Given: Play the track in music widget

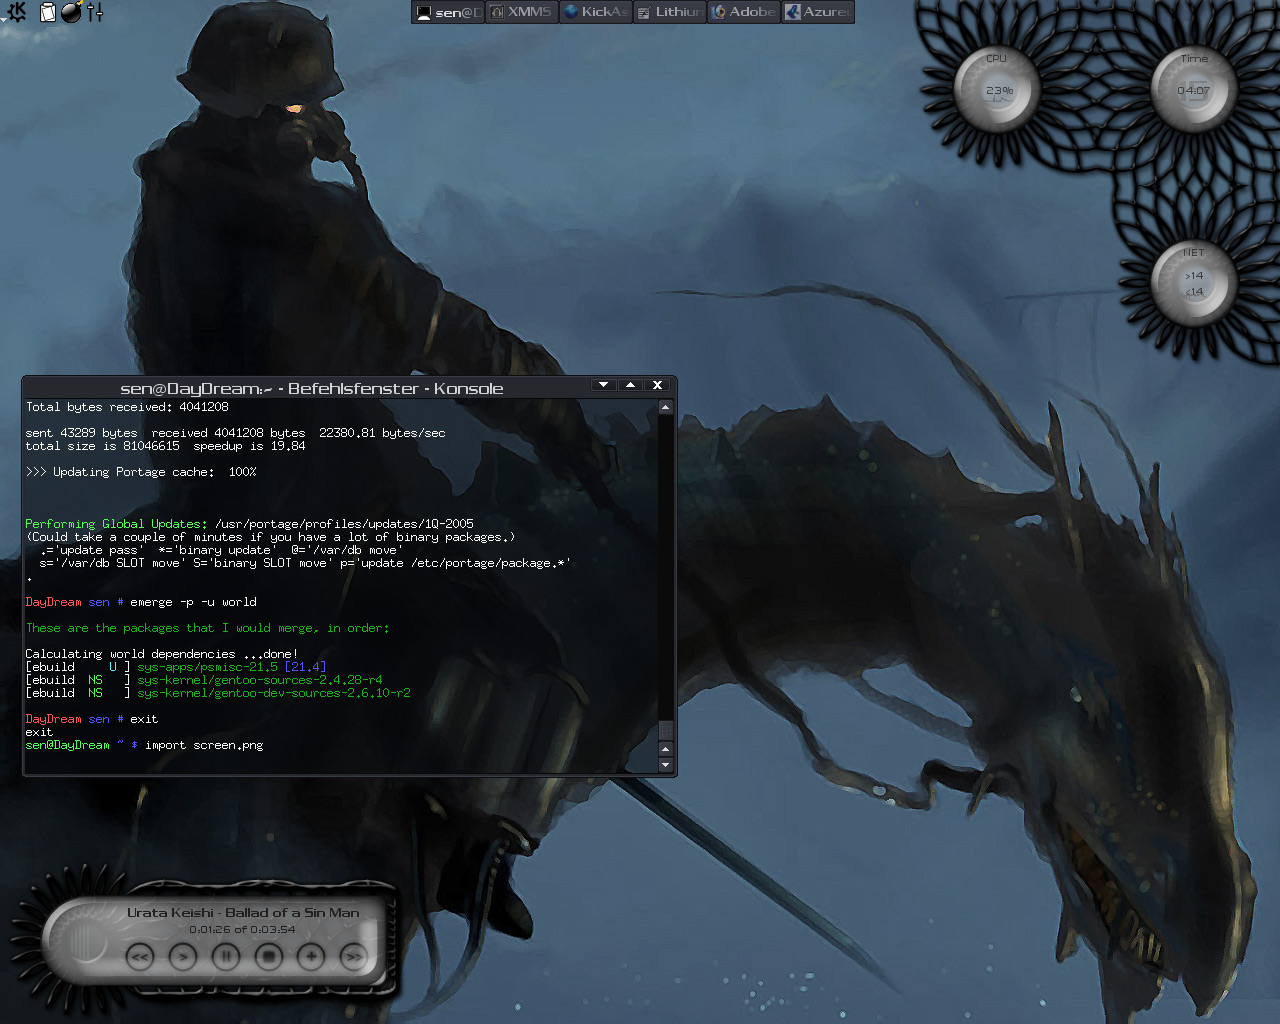Looking at the screenshot, I should tap(183, 957).
